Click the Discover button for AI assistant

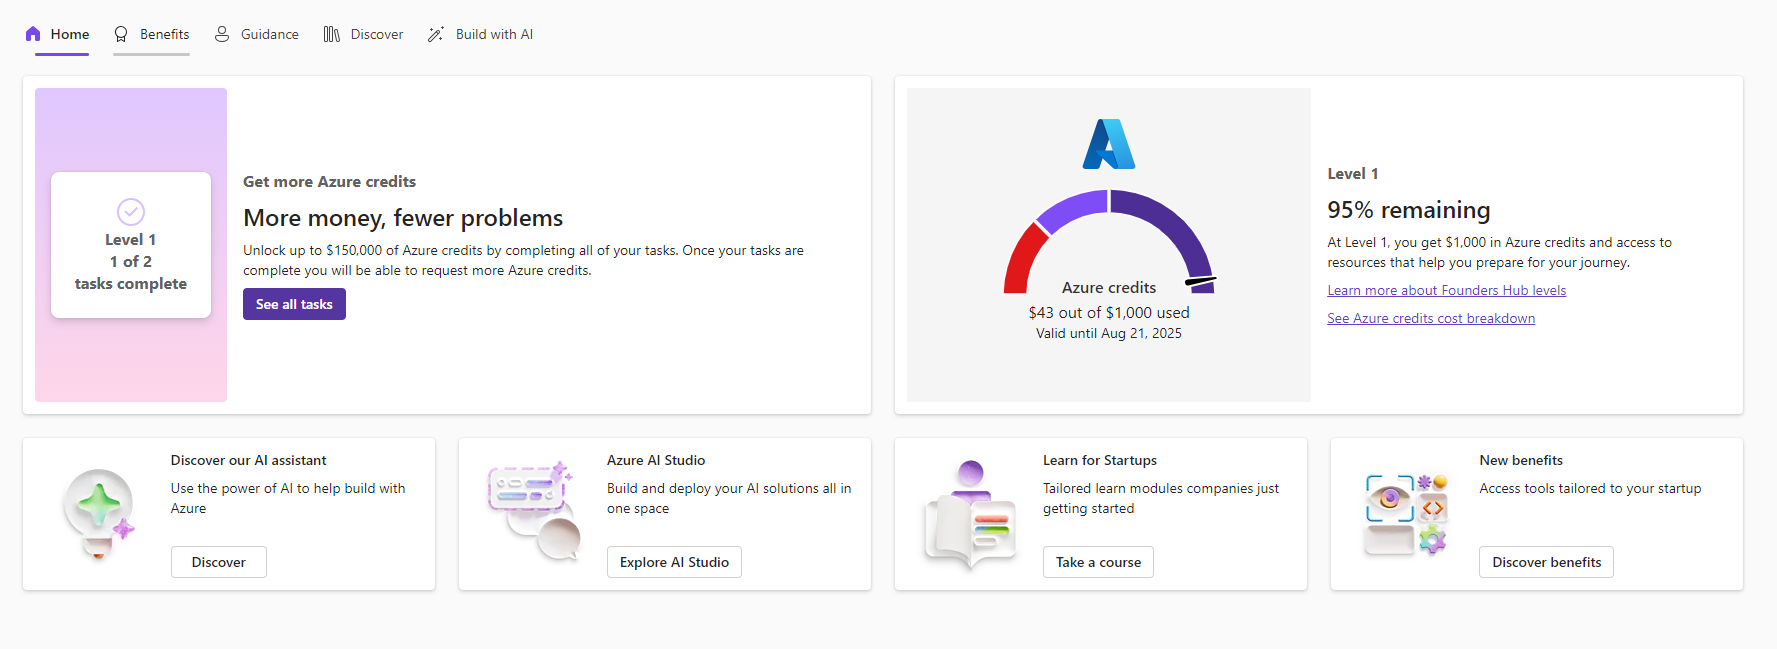[219, 562]
